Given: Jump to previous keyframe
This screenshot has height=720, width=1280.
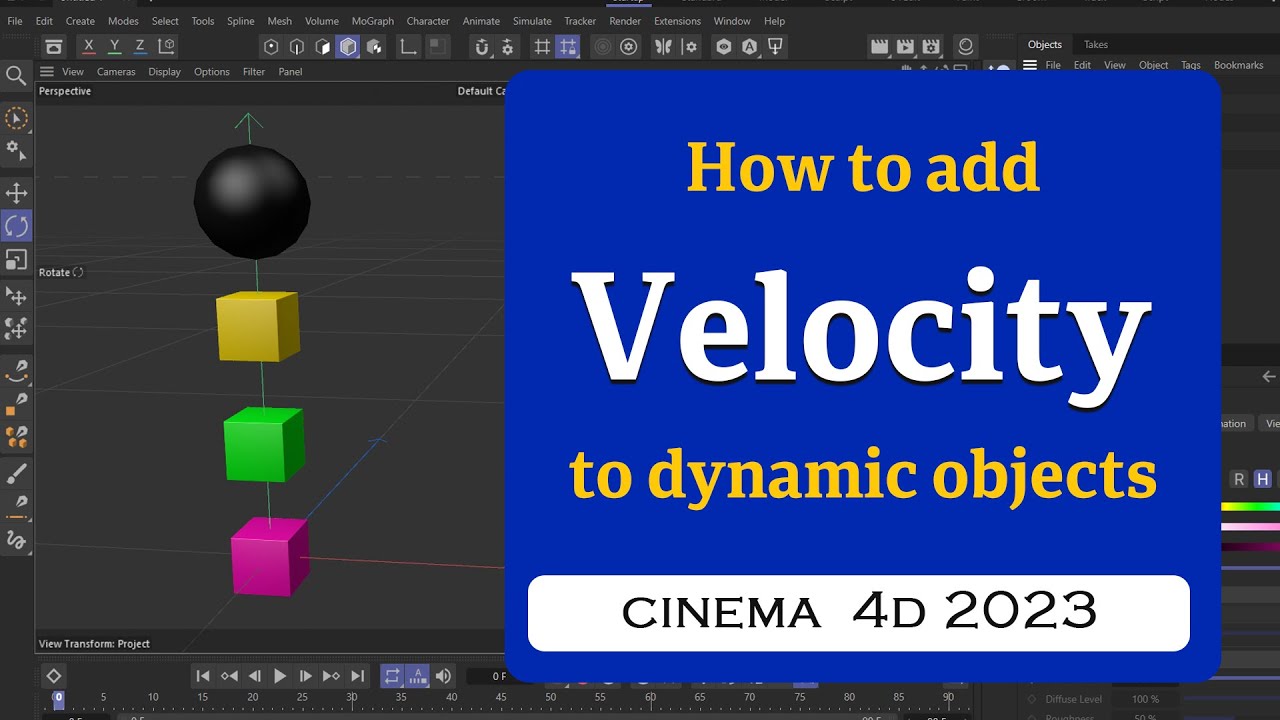Looking at the screenshot, I should 229,676.
